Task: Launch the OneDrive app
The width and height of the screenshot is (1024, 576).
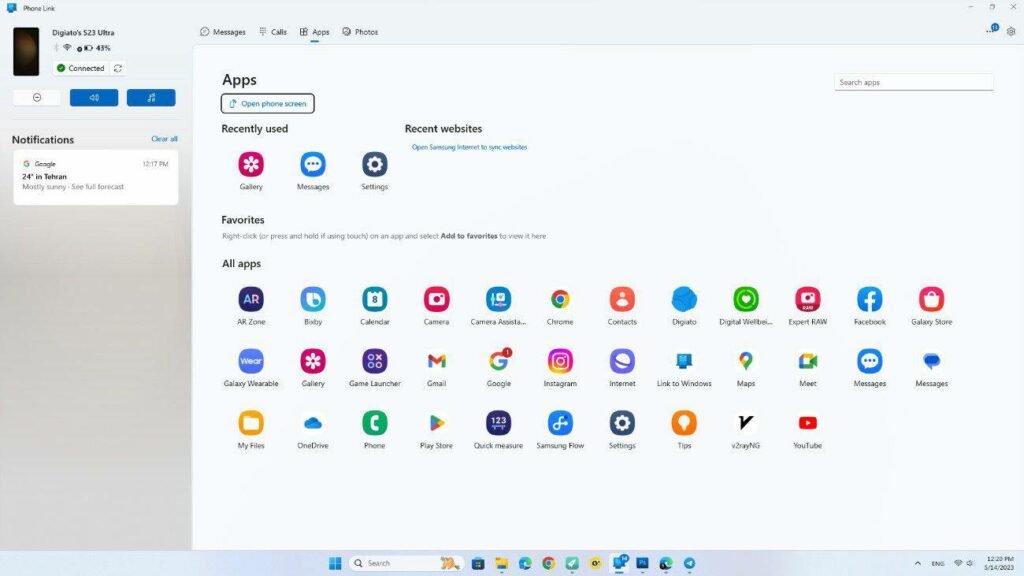Action: (313, 423)
